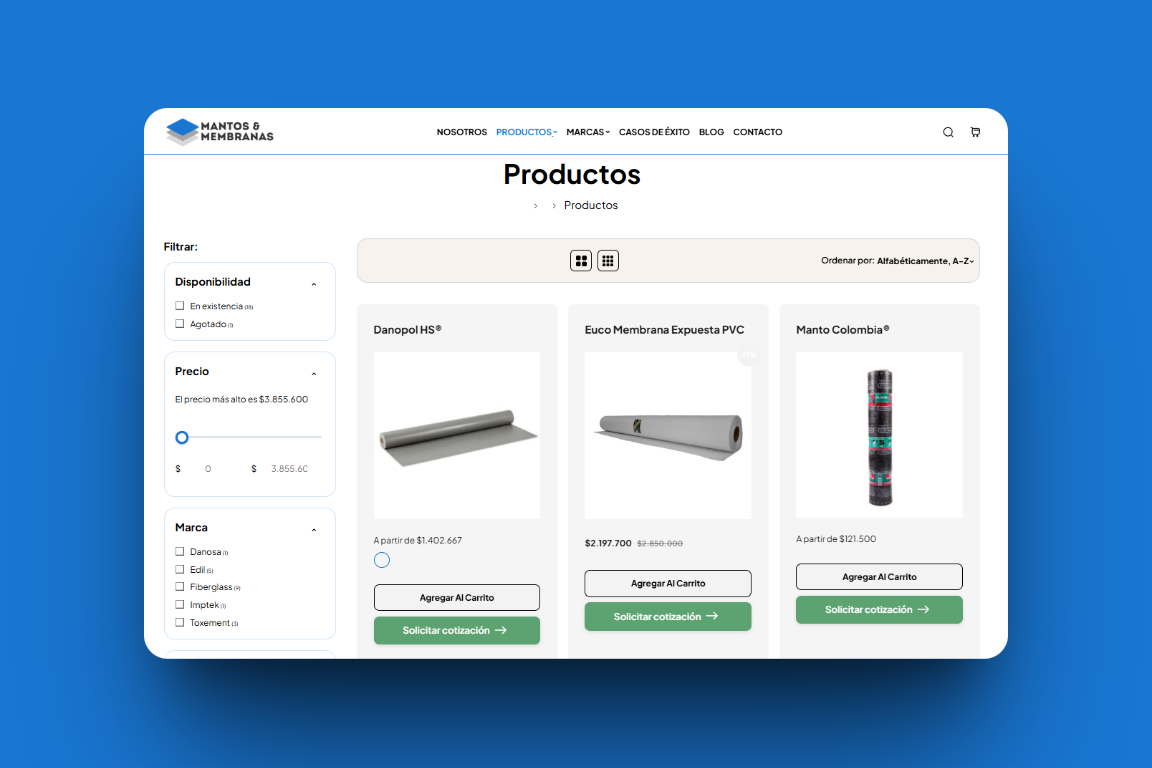1152x768 pixels.
Task: Filter by Danosa brand
Action: [179, 552]
